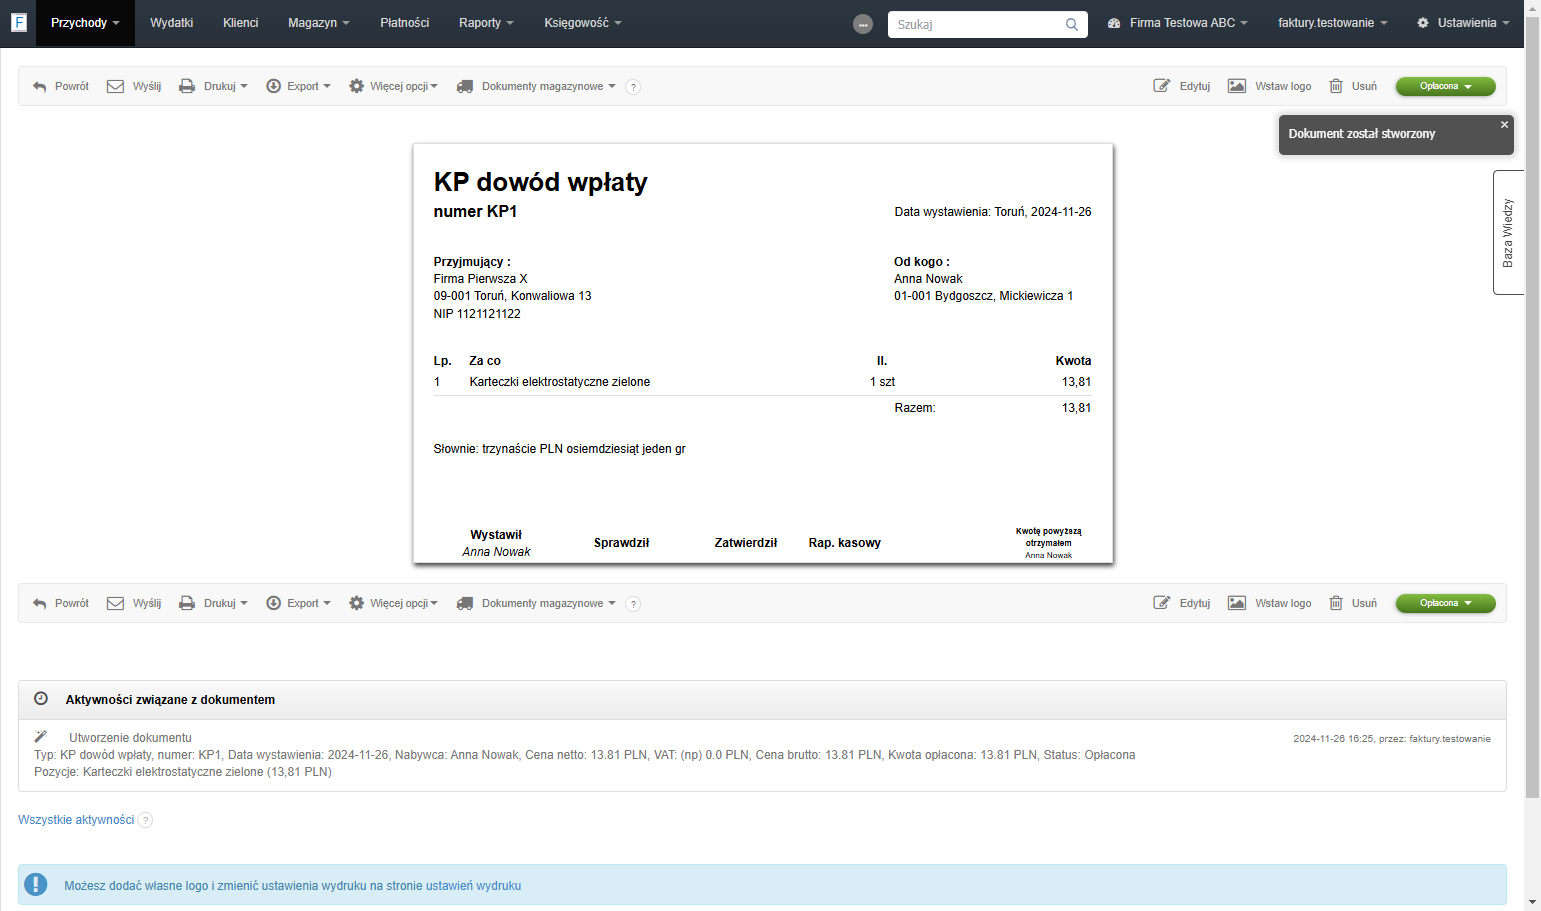Open the Wydatki section
Viewport: 1541px width, 911px height.
pyautogui.click(x=172, y=23)
